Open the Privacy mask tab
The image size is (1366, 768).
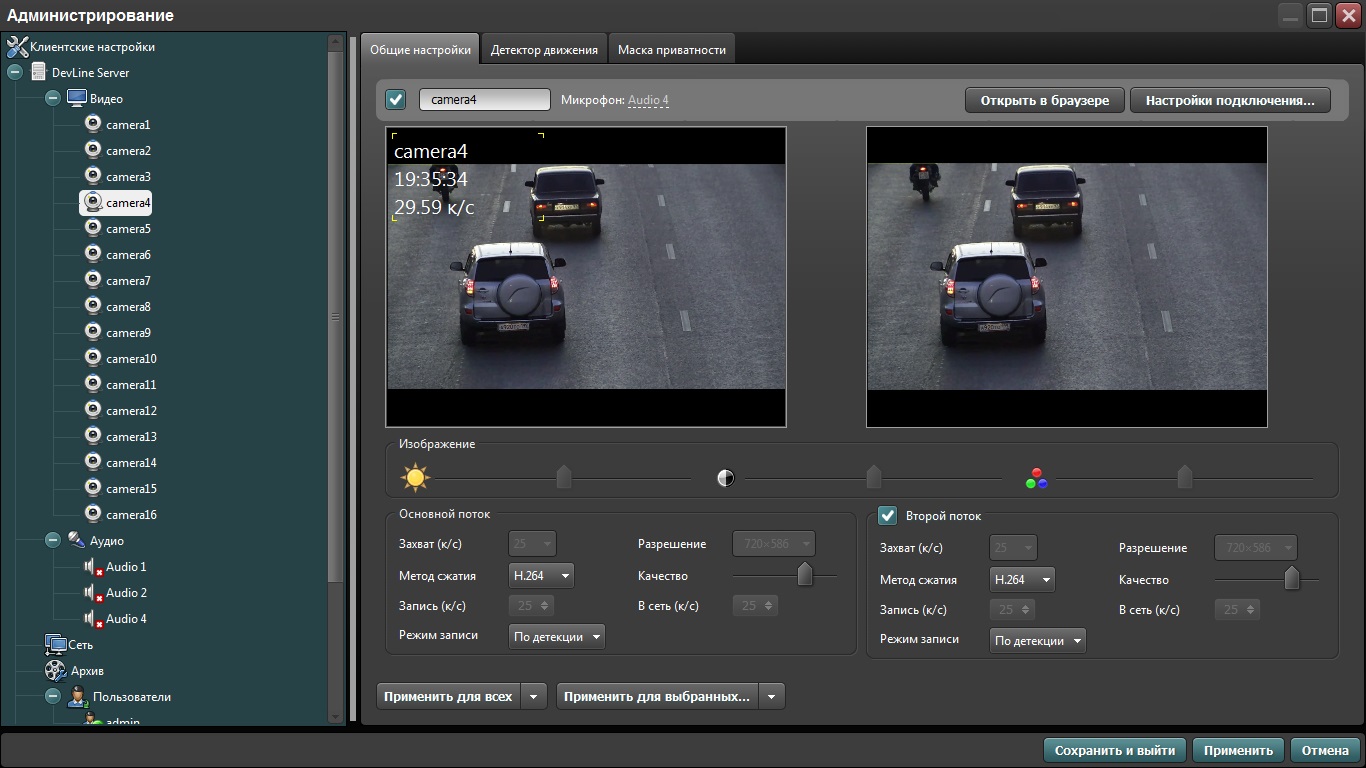tap(672, 50)
